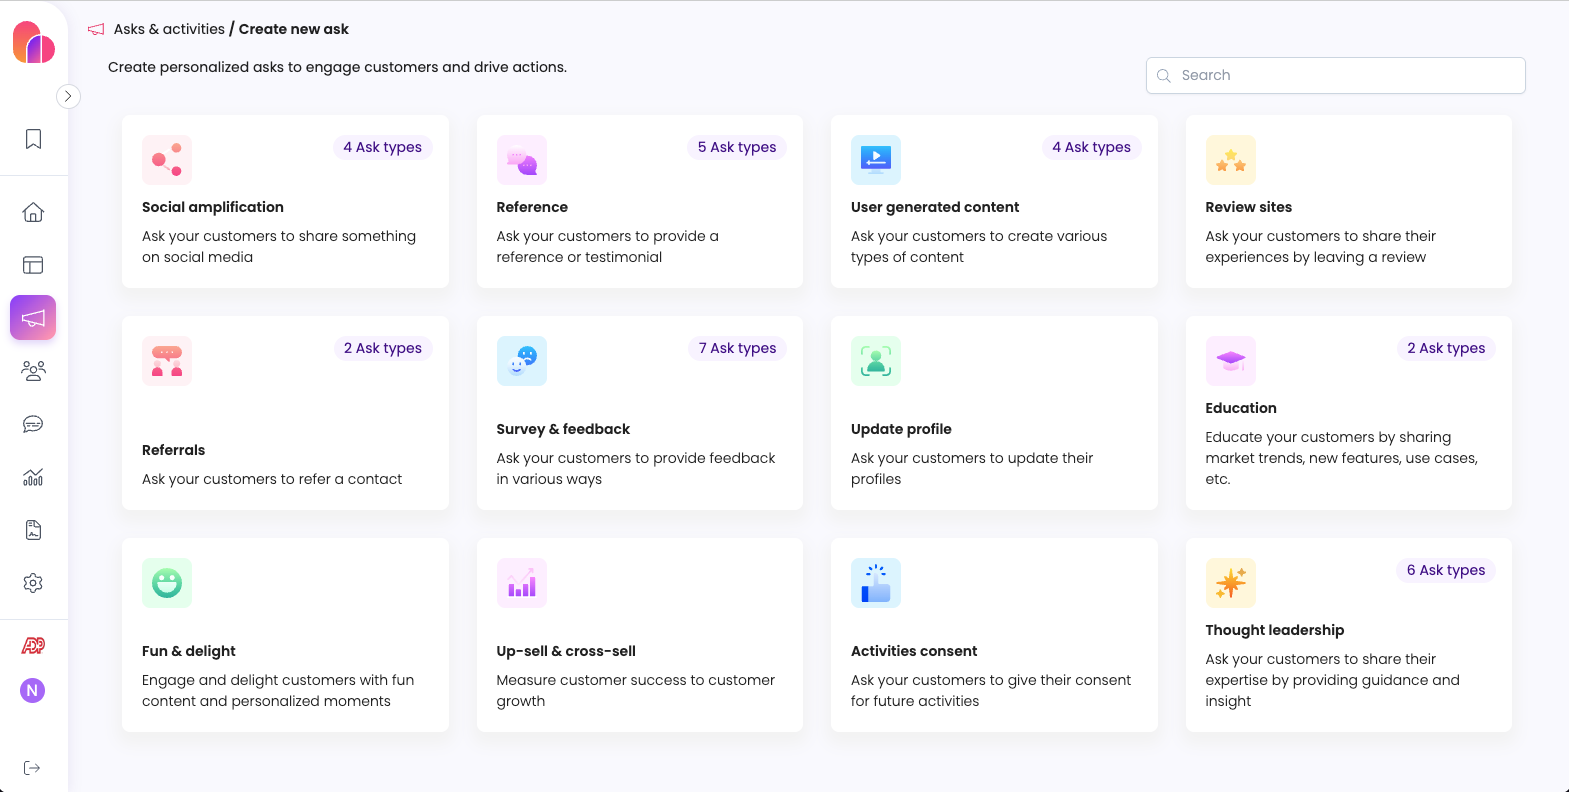Open the bookmark icon in the sidebar
1569x792 pixels.
33,139
